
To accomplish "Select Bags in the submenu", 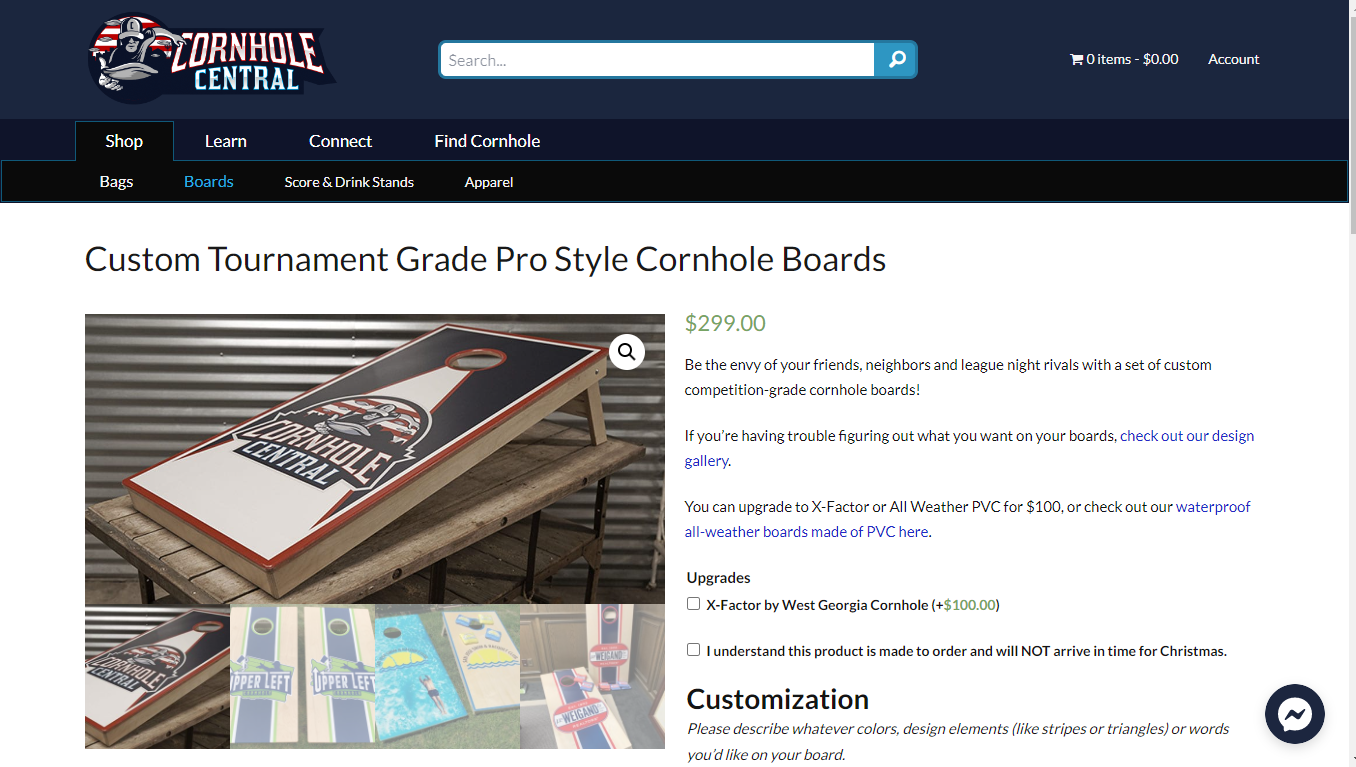I will pos(116,182).
